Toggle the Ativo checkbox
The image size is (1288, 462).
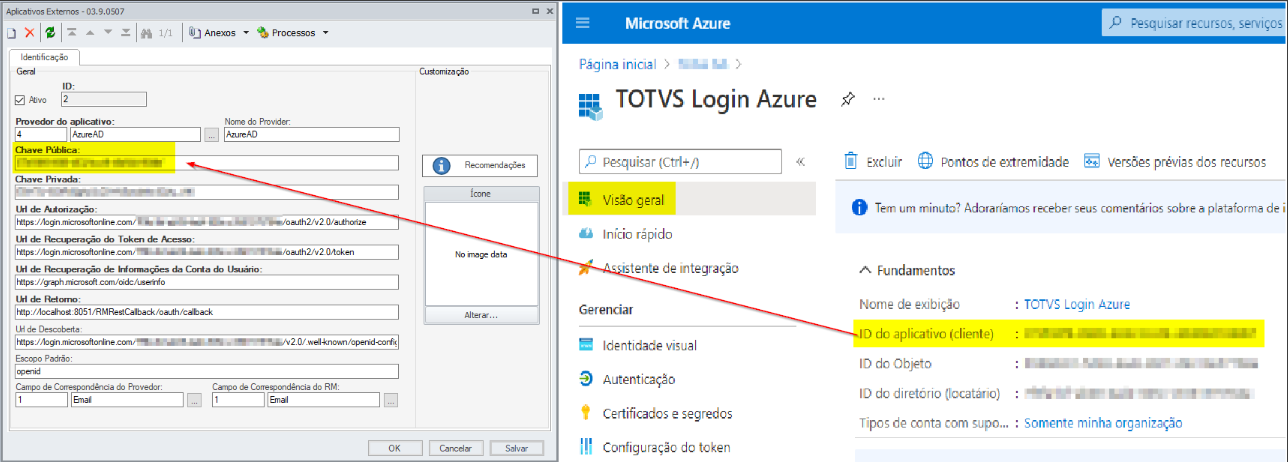(x=20, y=99)
